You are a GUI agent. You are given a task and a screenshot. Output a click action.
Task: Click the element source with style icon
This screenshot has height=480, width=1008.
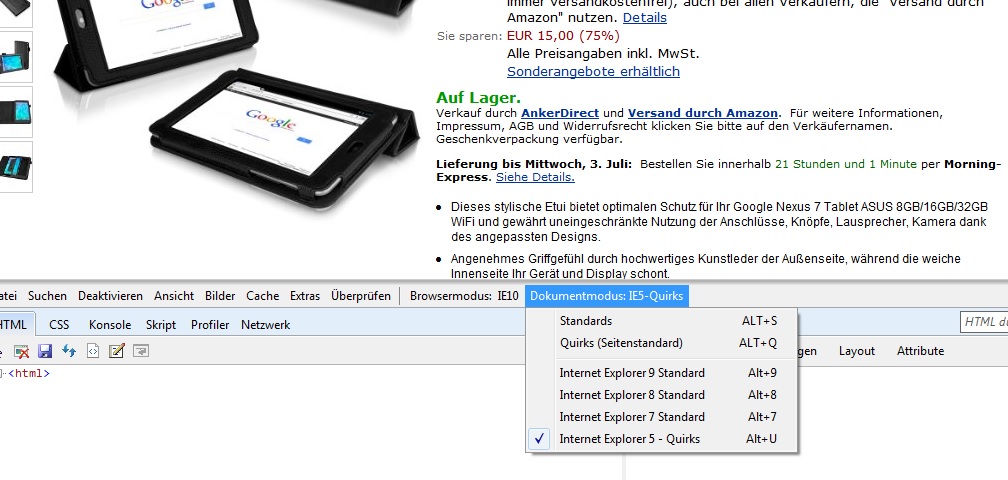[x=93, y=351]
